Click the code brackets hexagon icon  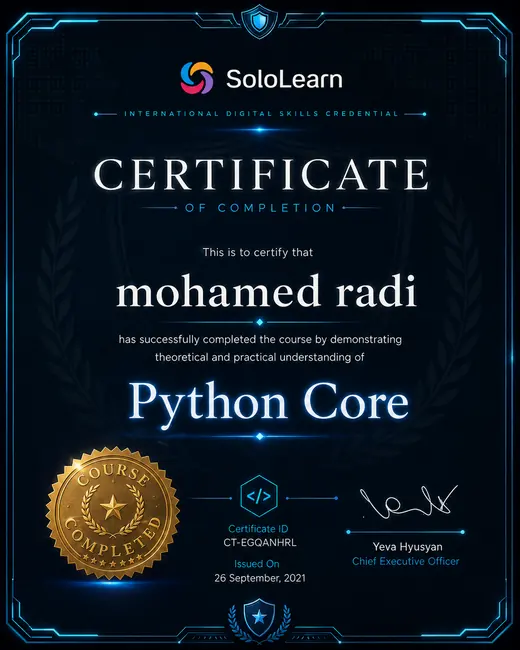click(259, 496)
